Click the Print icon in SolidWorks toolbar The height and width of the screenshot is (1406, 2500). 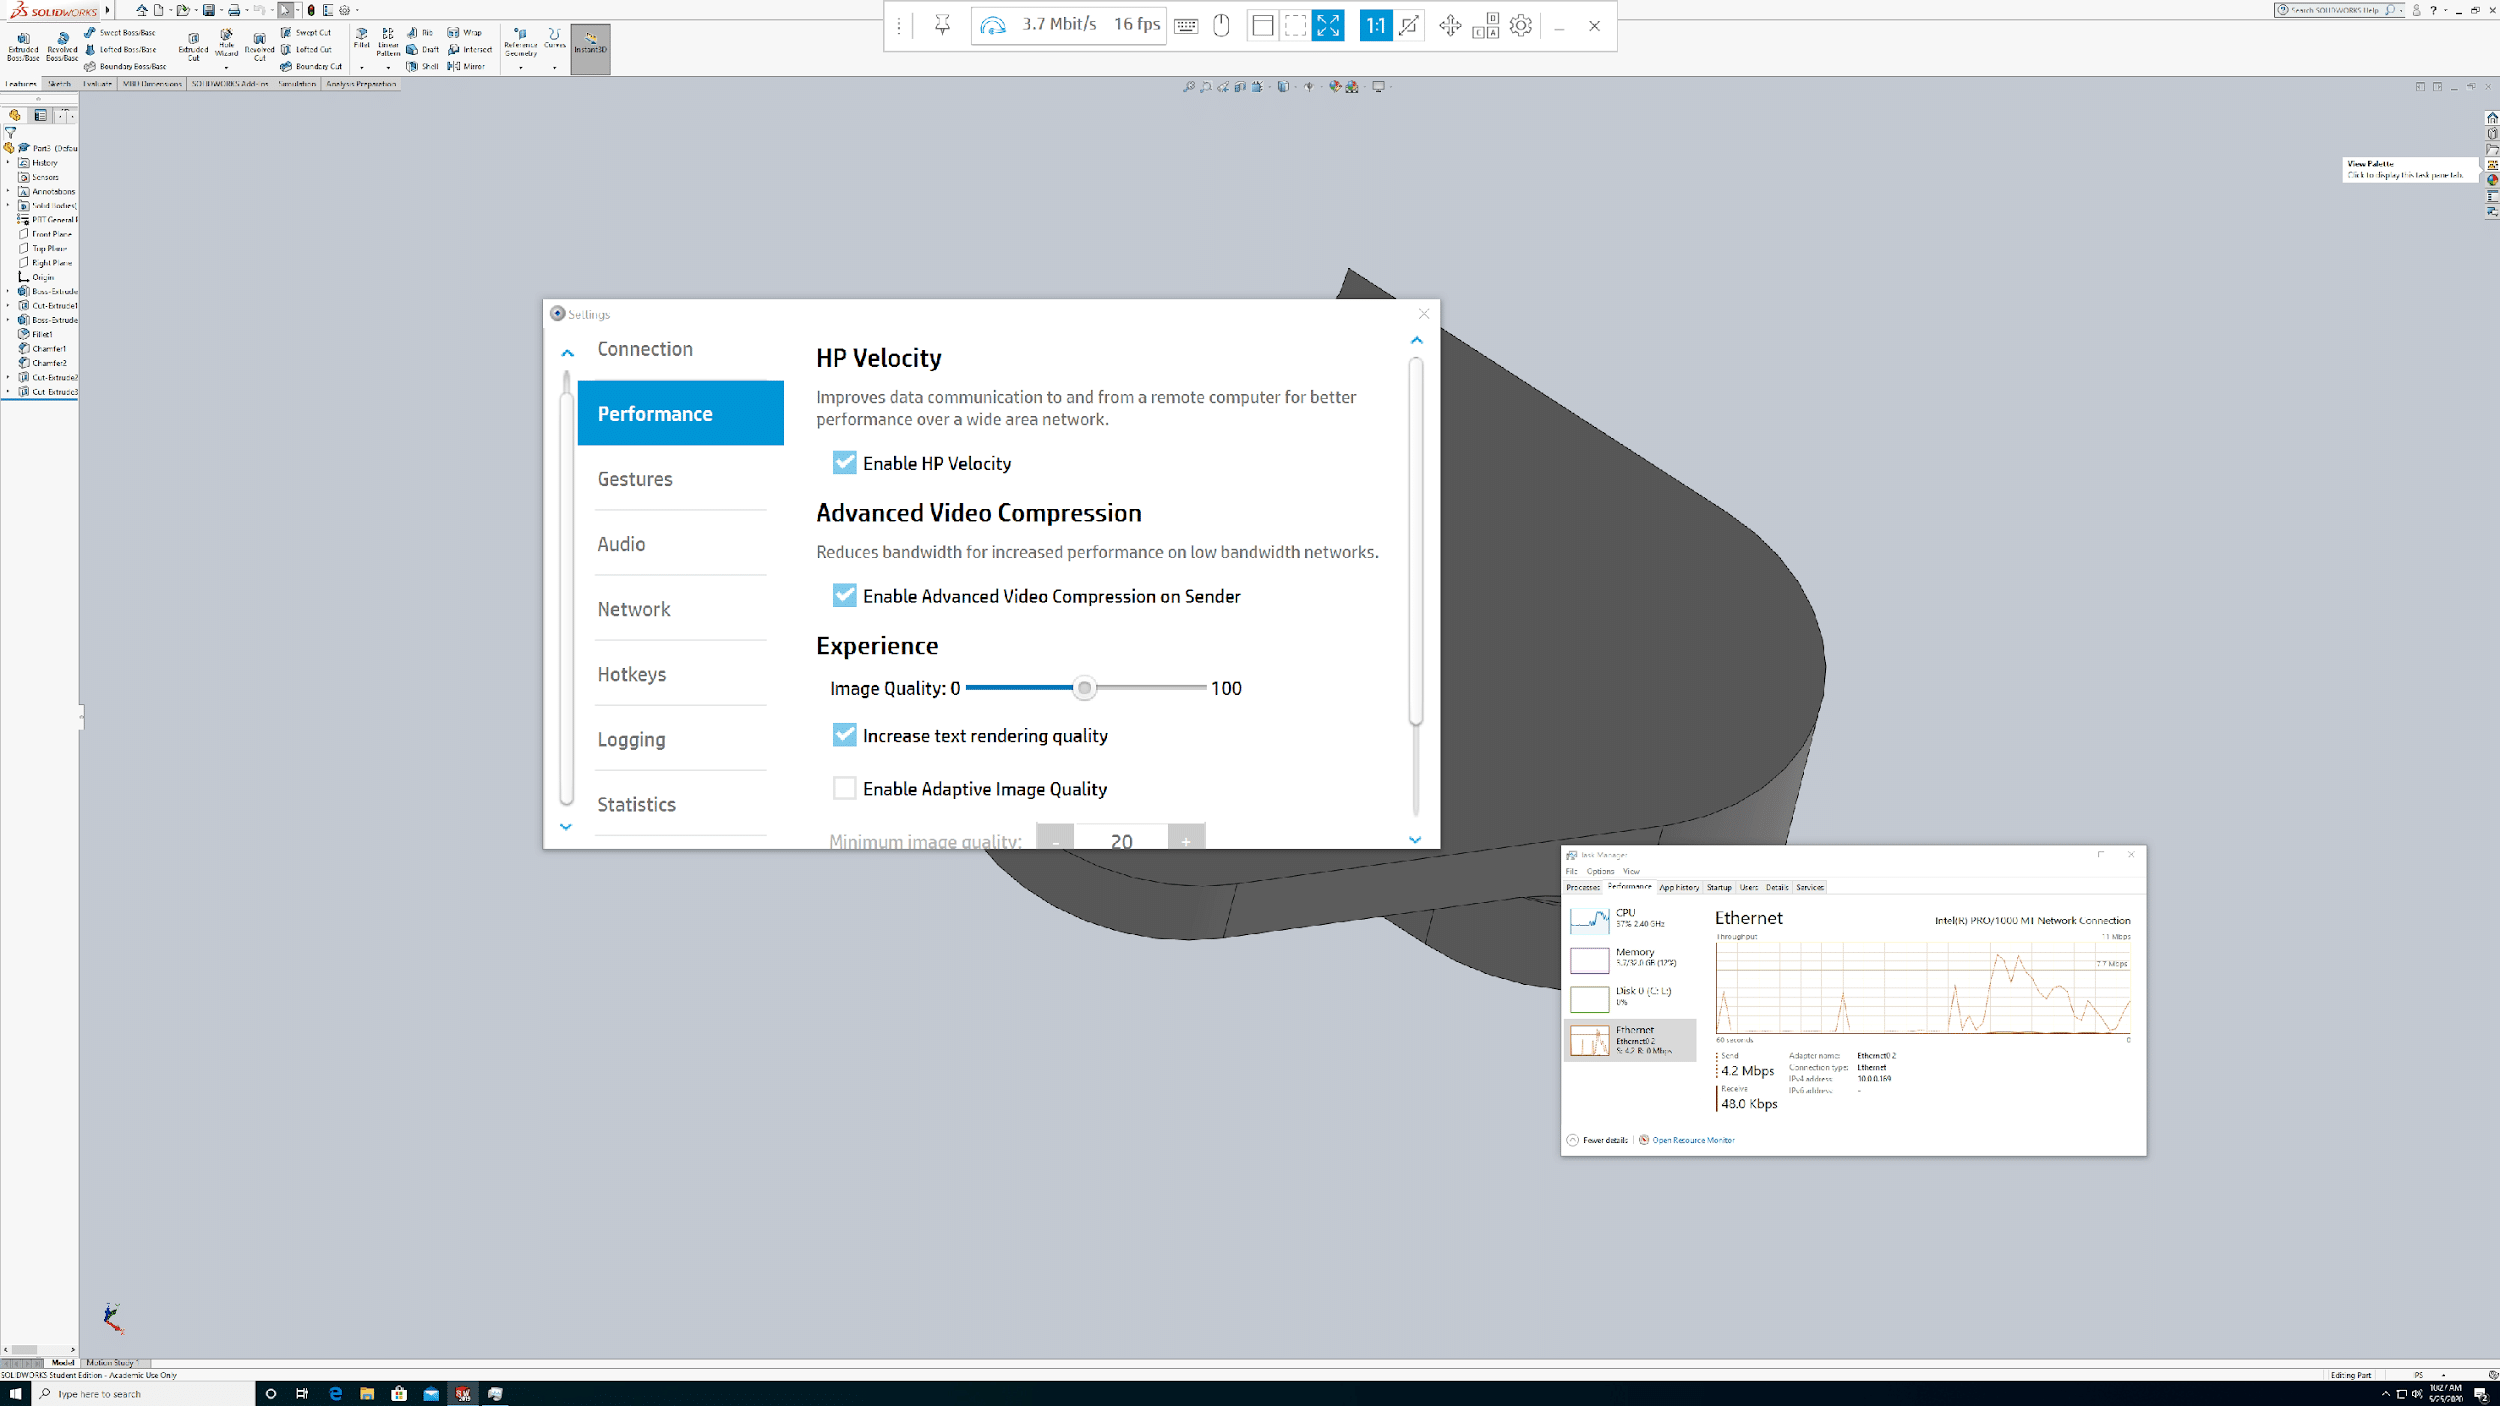234,10
